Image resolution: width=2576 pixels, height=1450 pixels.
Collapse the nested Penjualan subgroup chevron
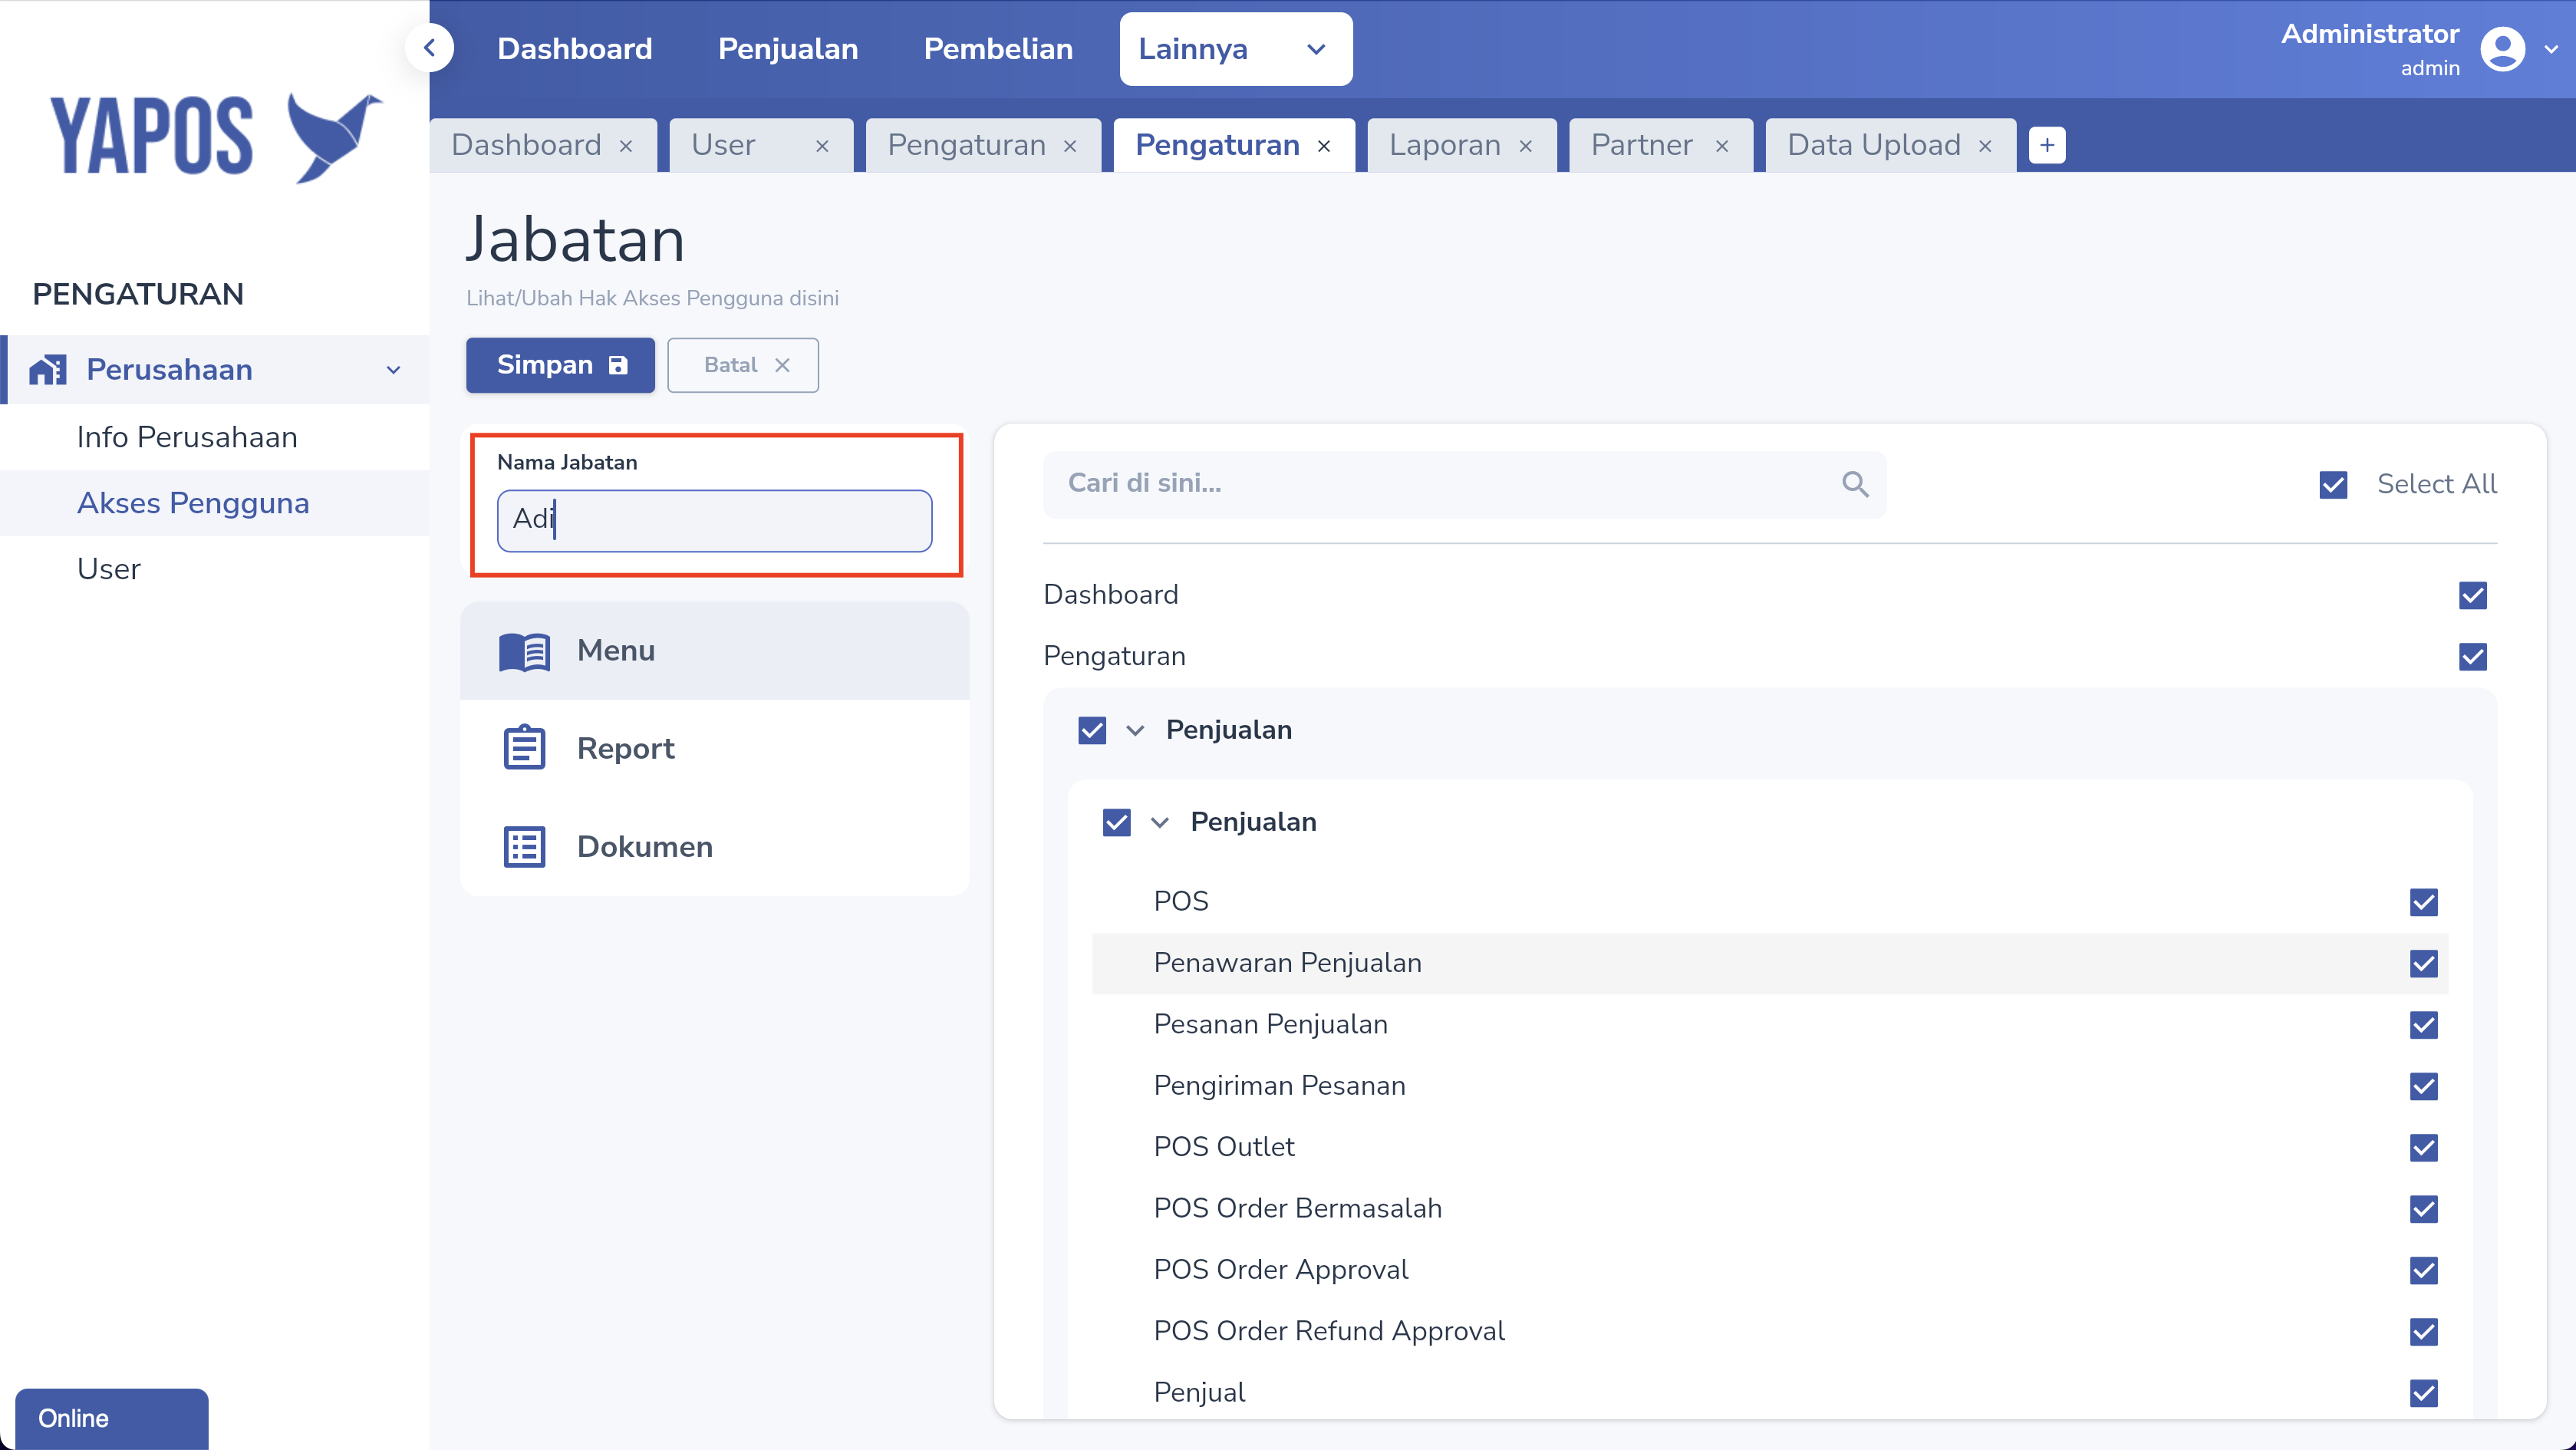1160,823
